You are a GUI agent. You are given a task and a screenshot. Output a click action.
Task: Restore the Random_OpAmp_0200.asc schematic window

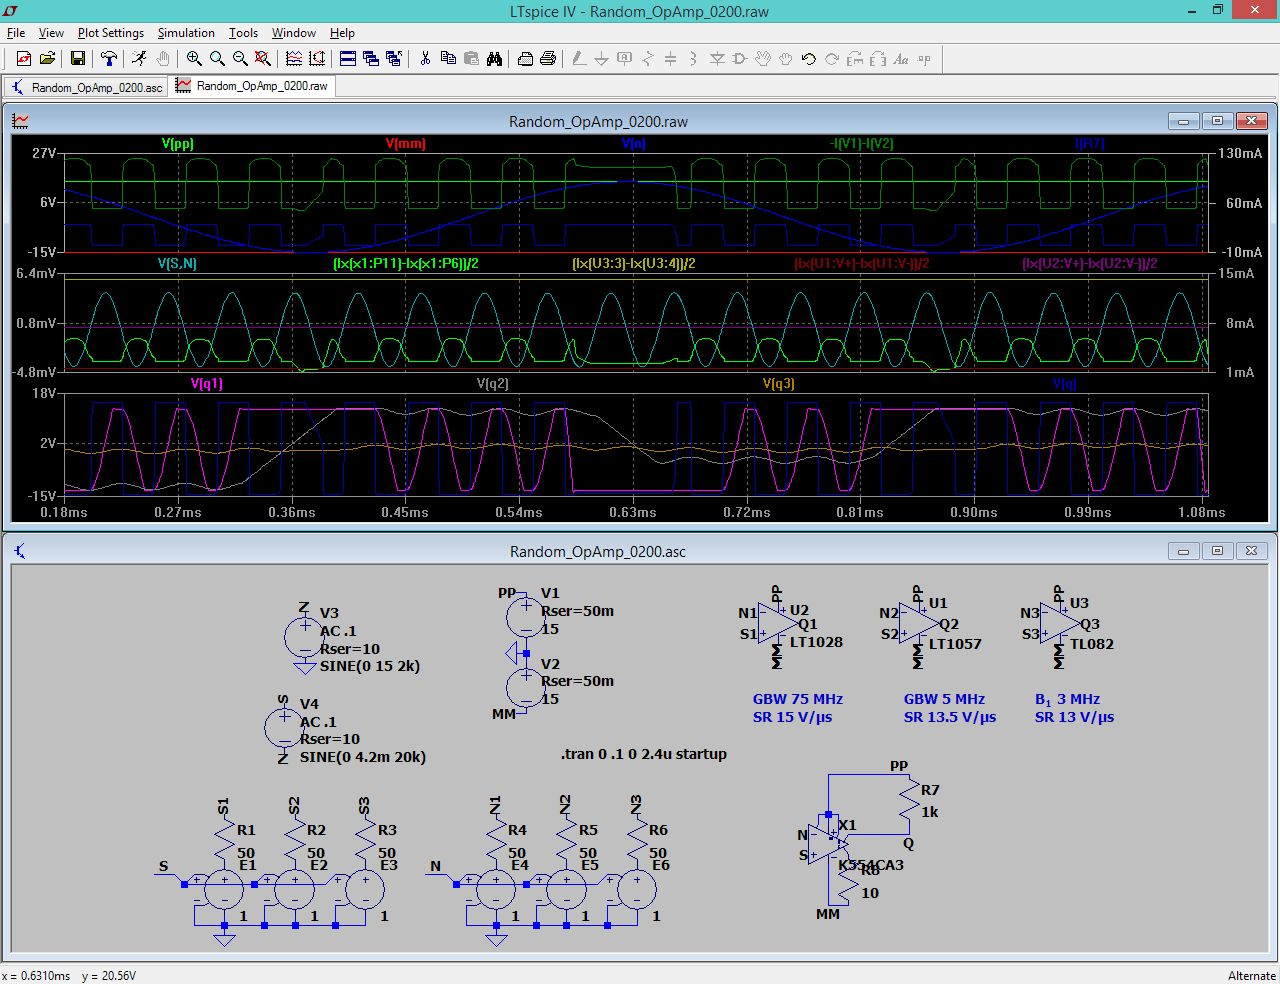[1217, 551]
